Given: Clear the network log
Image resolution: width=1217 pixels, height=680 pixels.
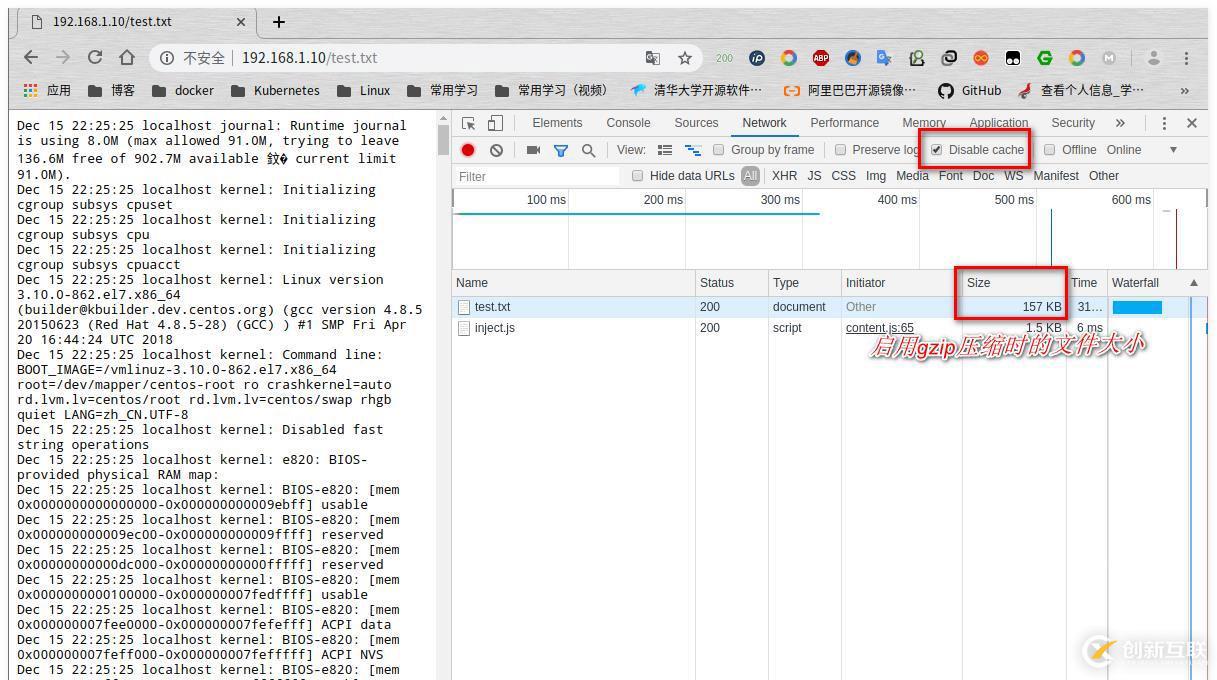Looking at the screenshot, I should (x=496, y=150).
